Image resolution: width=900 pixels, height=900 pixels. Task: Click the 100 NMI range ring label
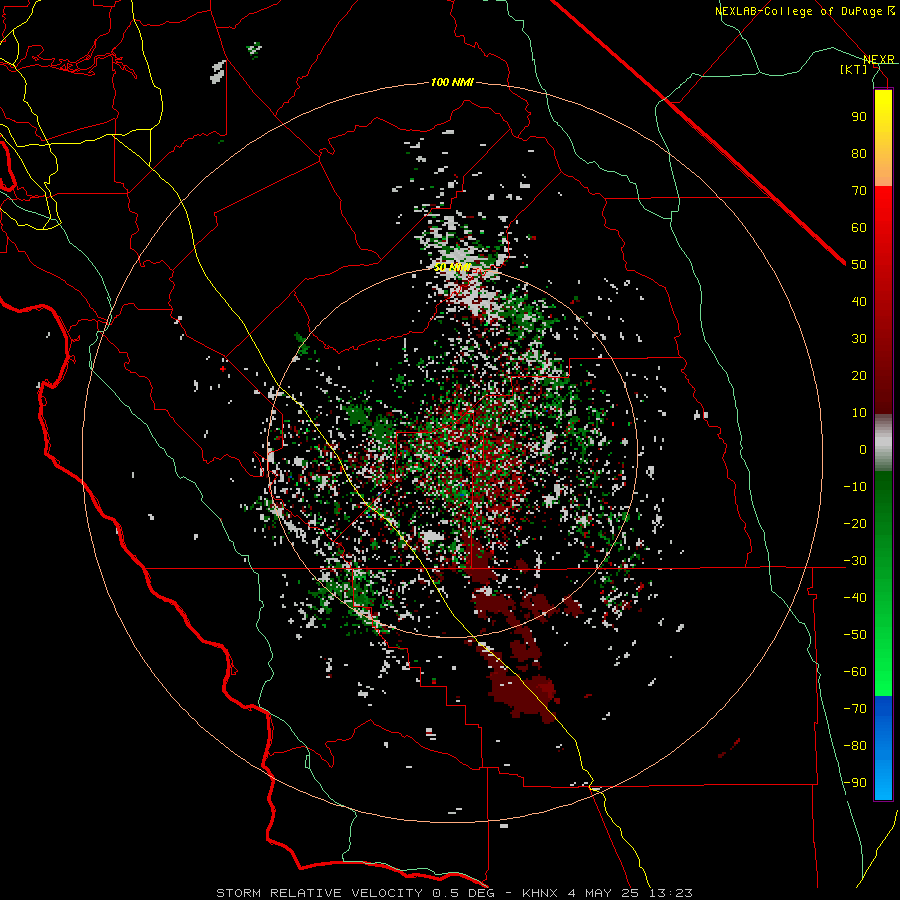coord(452,83)
